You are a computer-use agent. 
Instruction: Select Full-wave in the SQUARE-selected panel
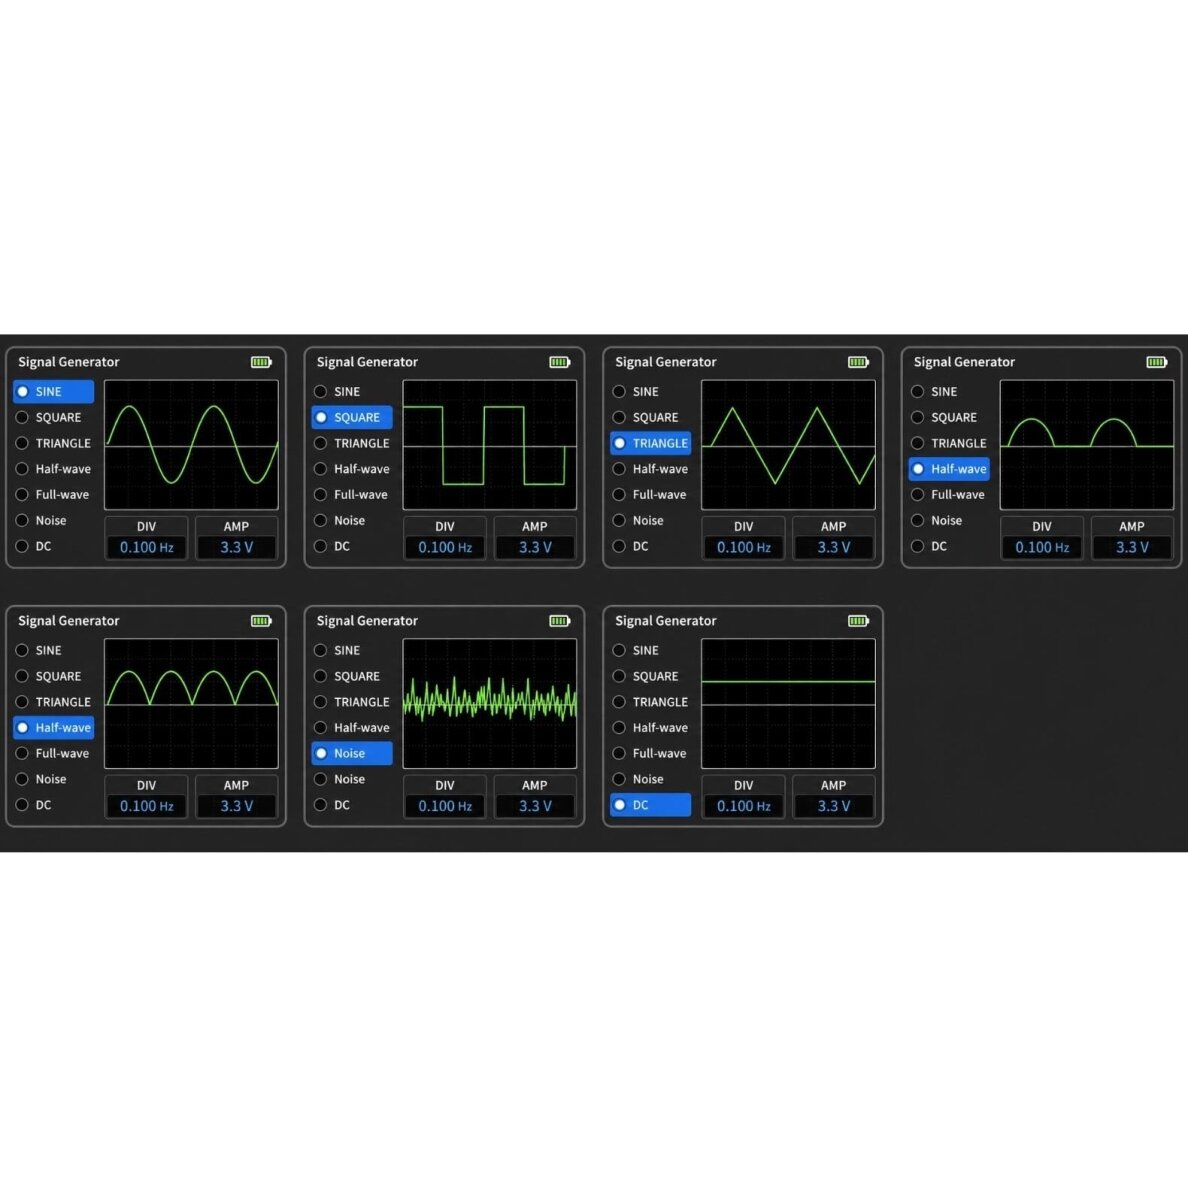tap(352, 495)
